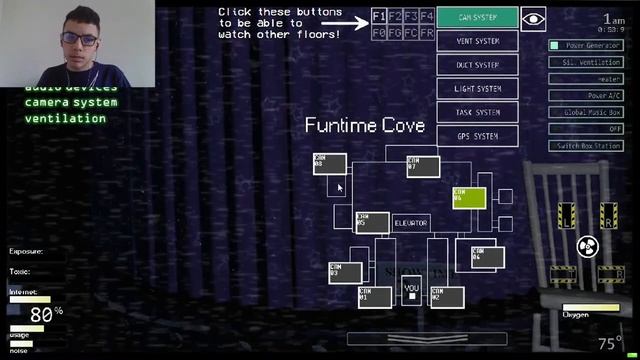Toggle the eye visibility icon

(533, 19)
